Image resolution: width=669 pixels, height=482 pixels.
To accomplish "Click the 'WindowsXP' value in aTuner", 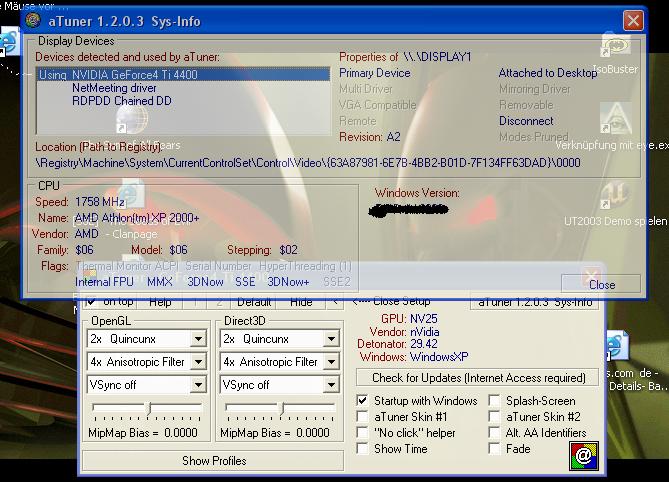I will [439, 357].
